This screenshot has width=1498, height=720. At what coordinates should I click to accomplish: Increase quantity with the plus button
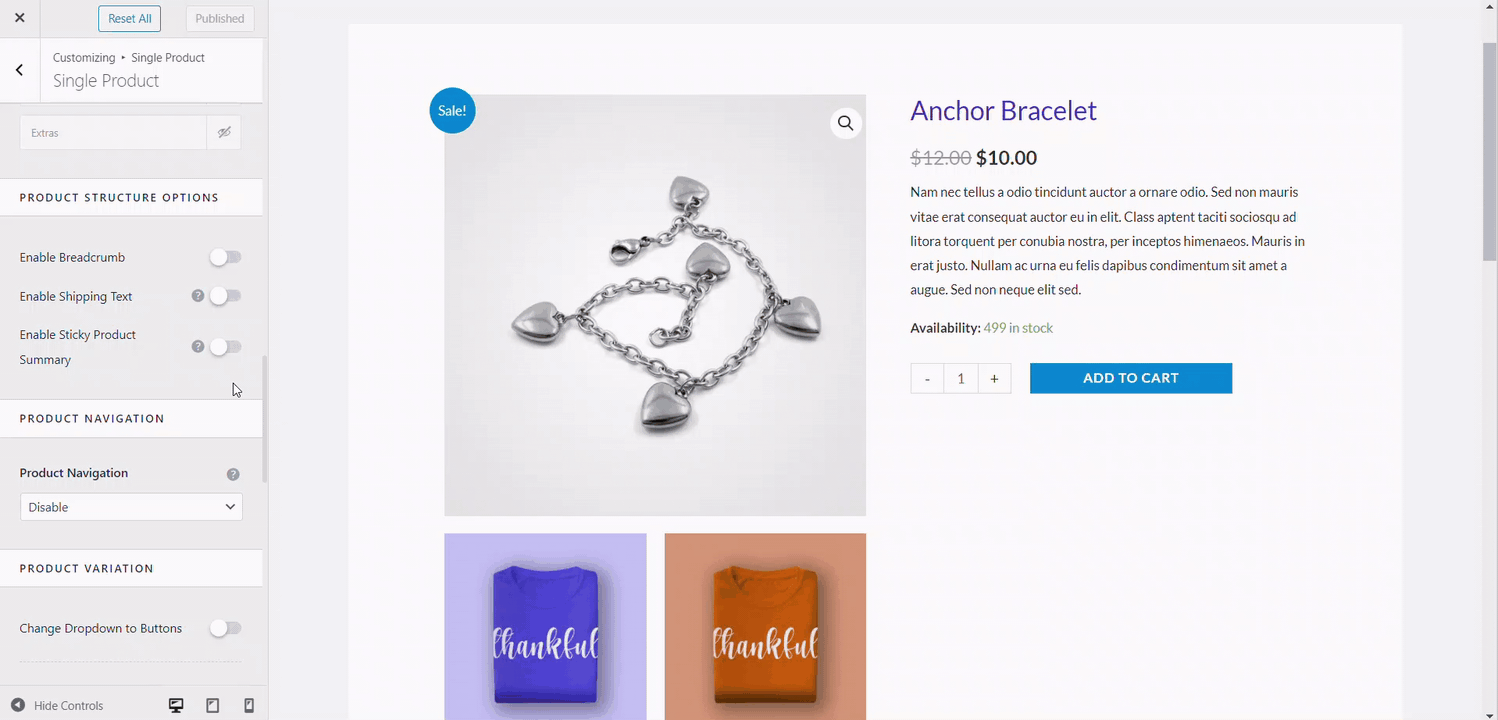click(x=994, y=378)
